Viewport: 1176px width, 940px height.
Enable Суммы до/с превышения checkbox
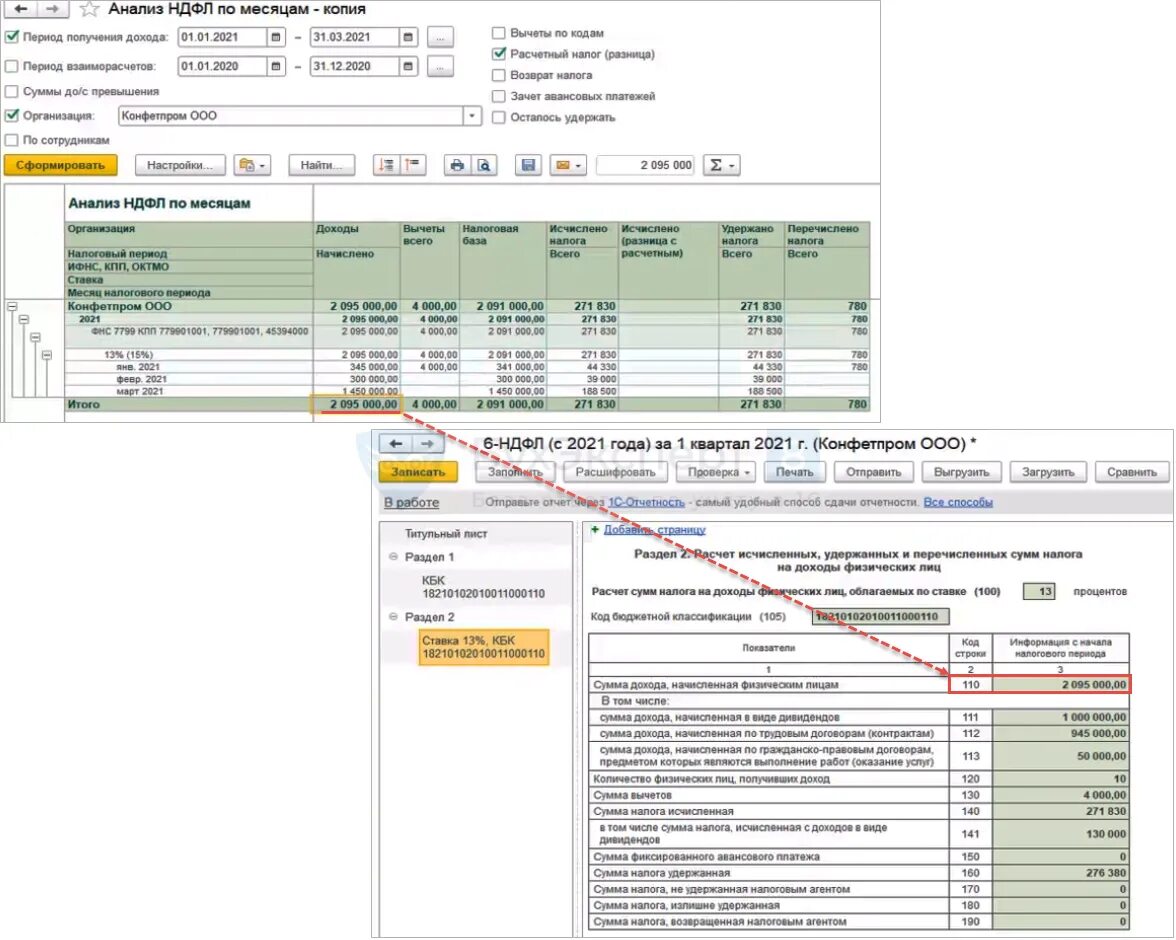point(11,92)
